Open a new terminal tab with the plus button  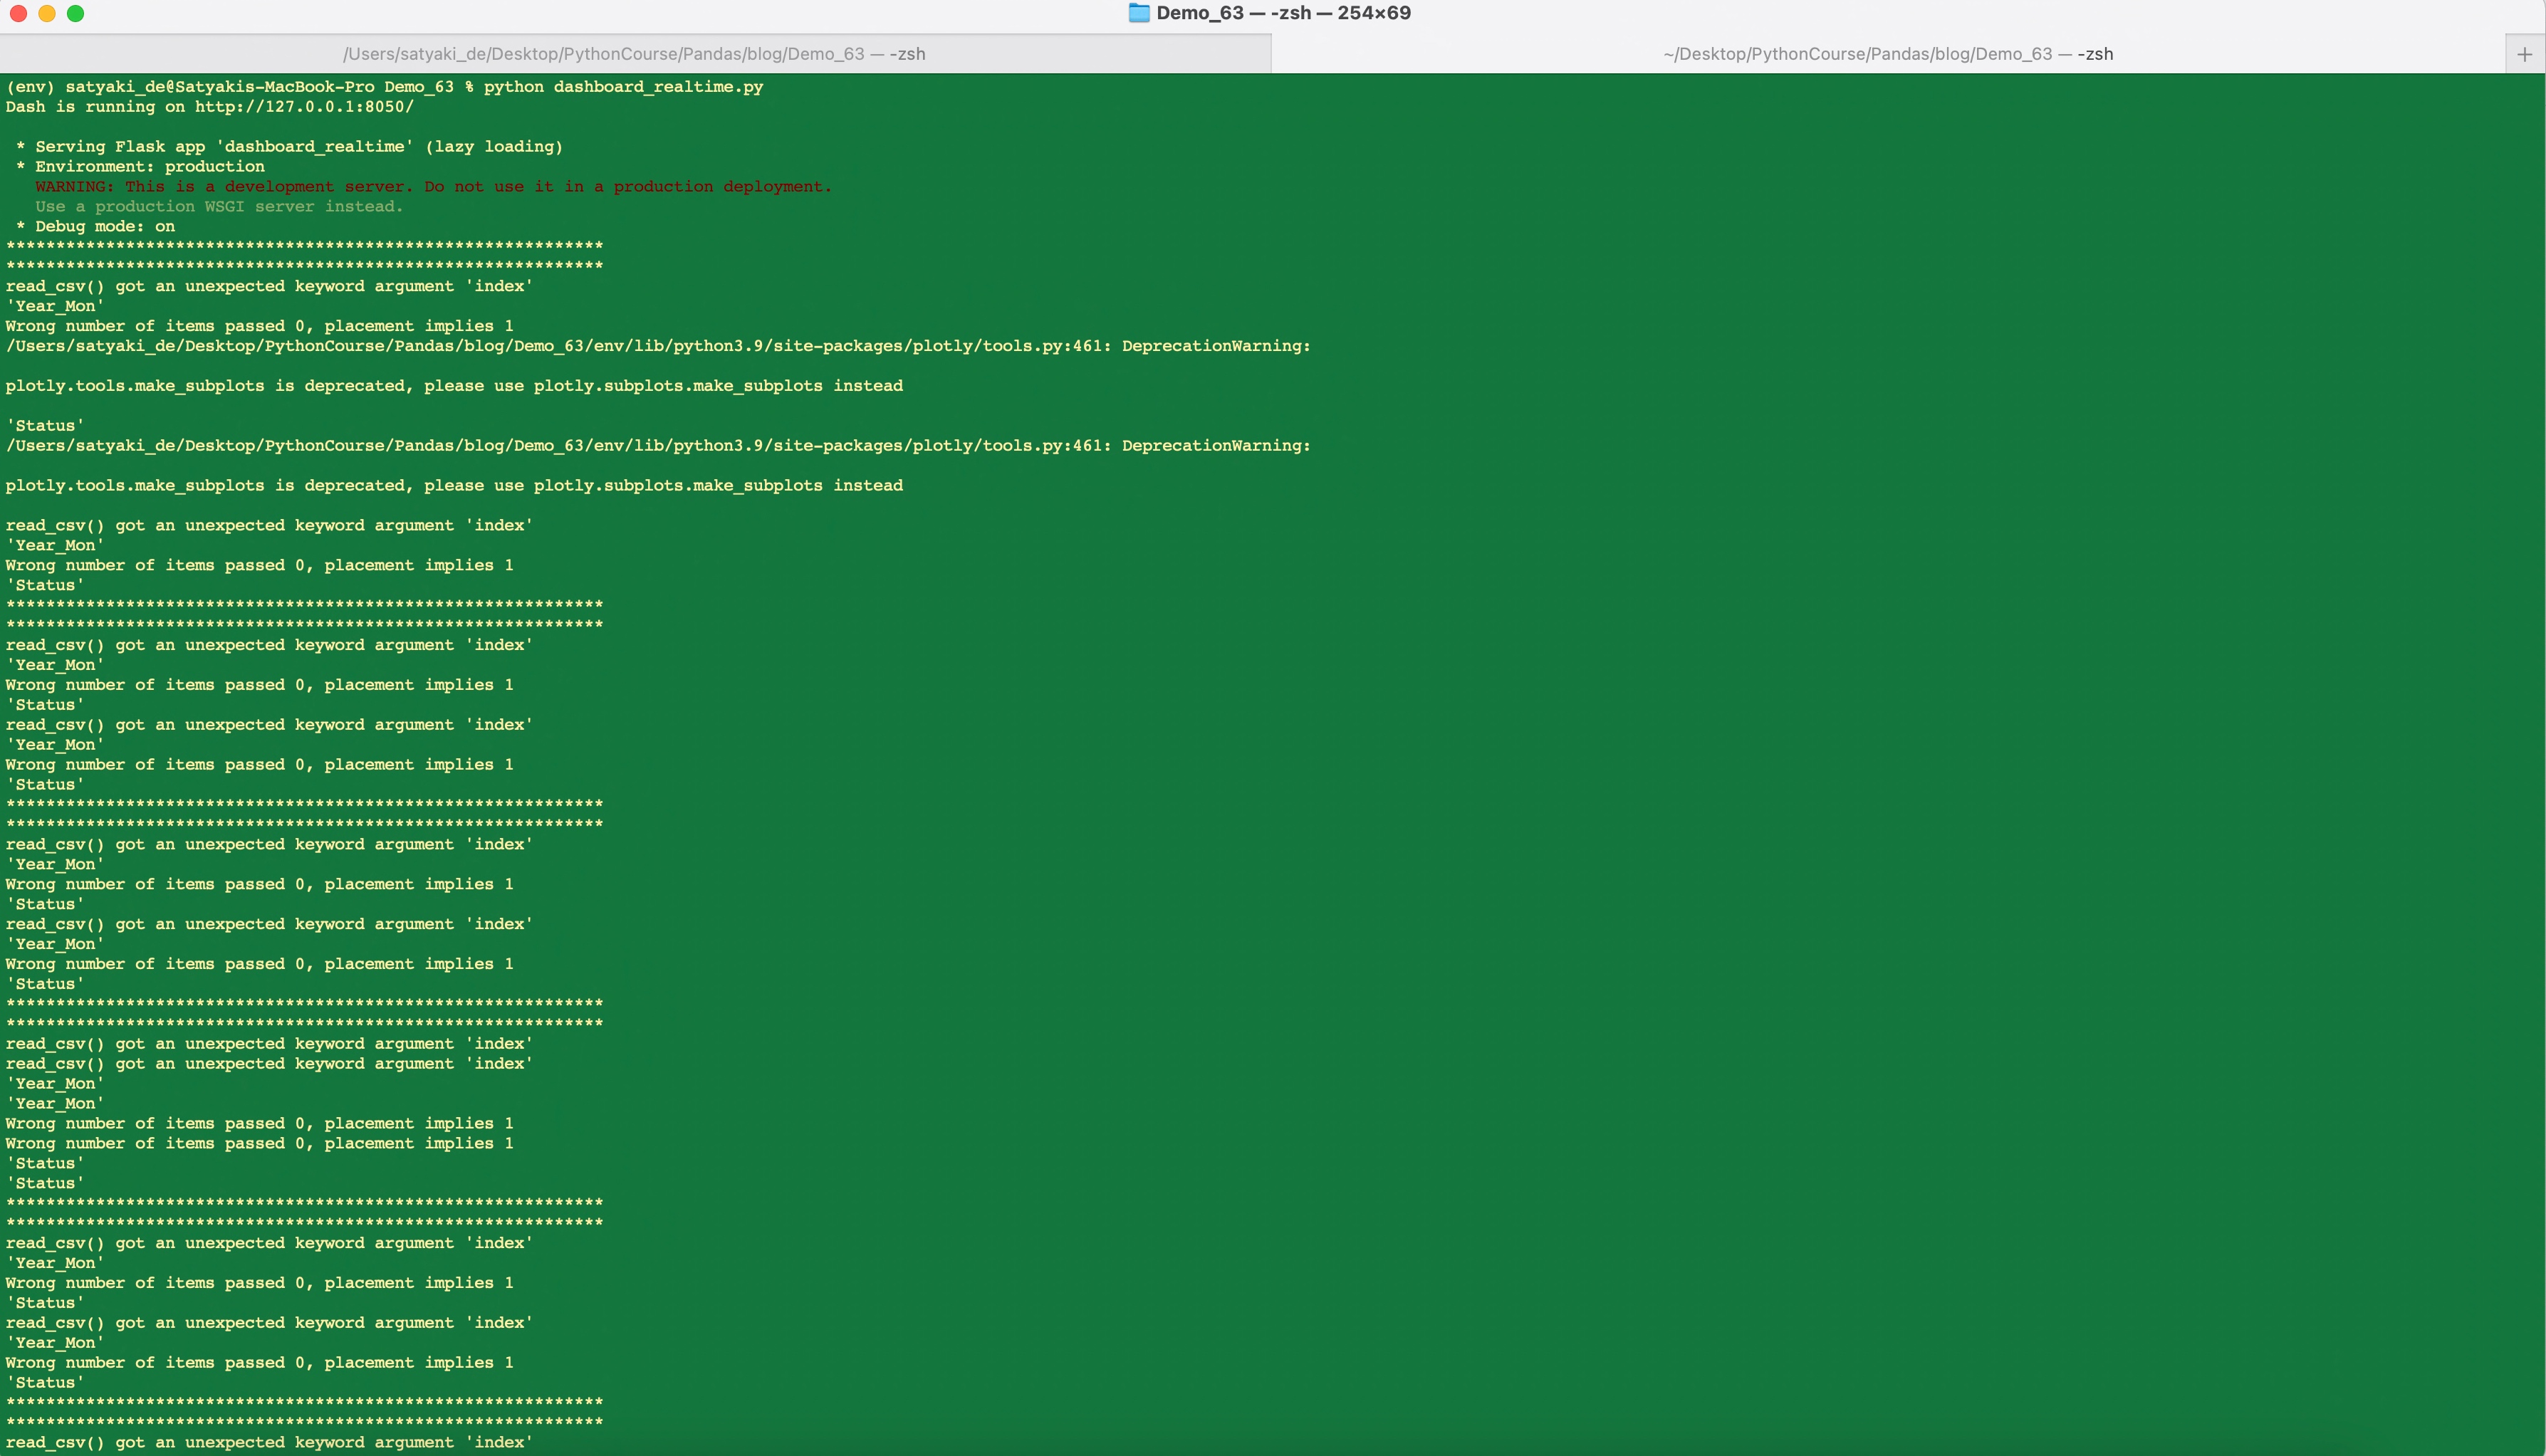pos(2524,54)
